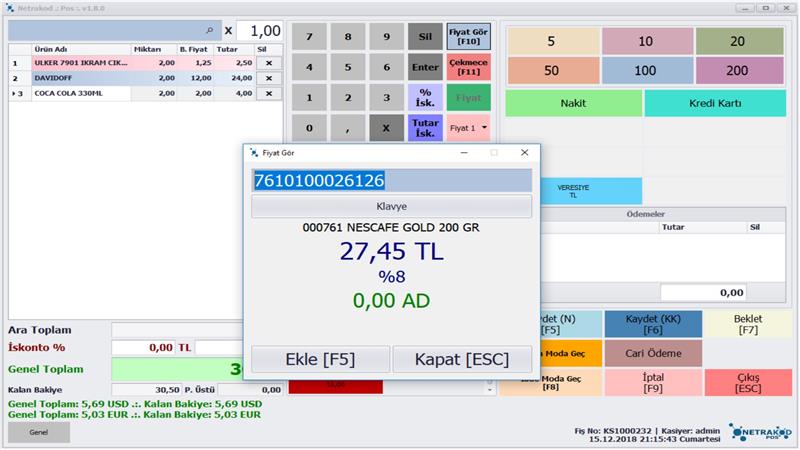Click the Ürün Adı column header

point(81,49)
